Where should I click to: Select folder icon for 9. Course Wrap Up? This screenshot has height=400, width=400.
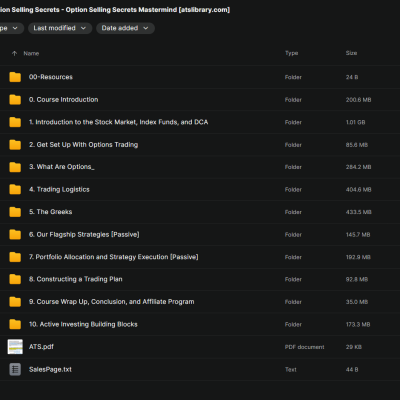coord(15,302)
